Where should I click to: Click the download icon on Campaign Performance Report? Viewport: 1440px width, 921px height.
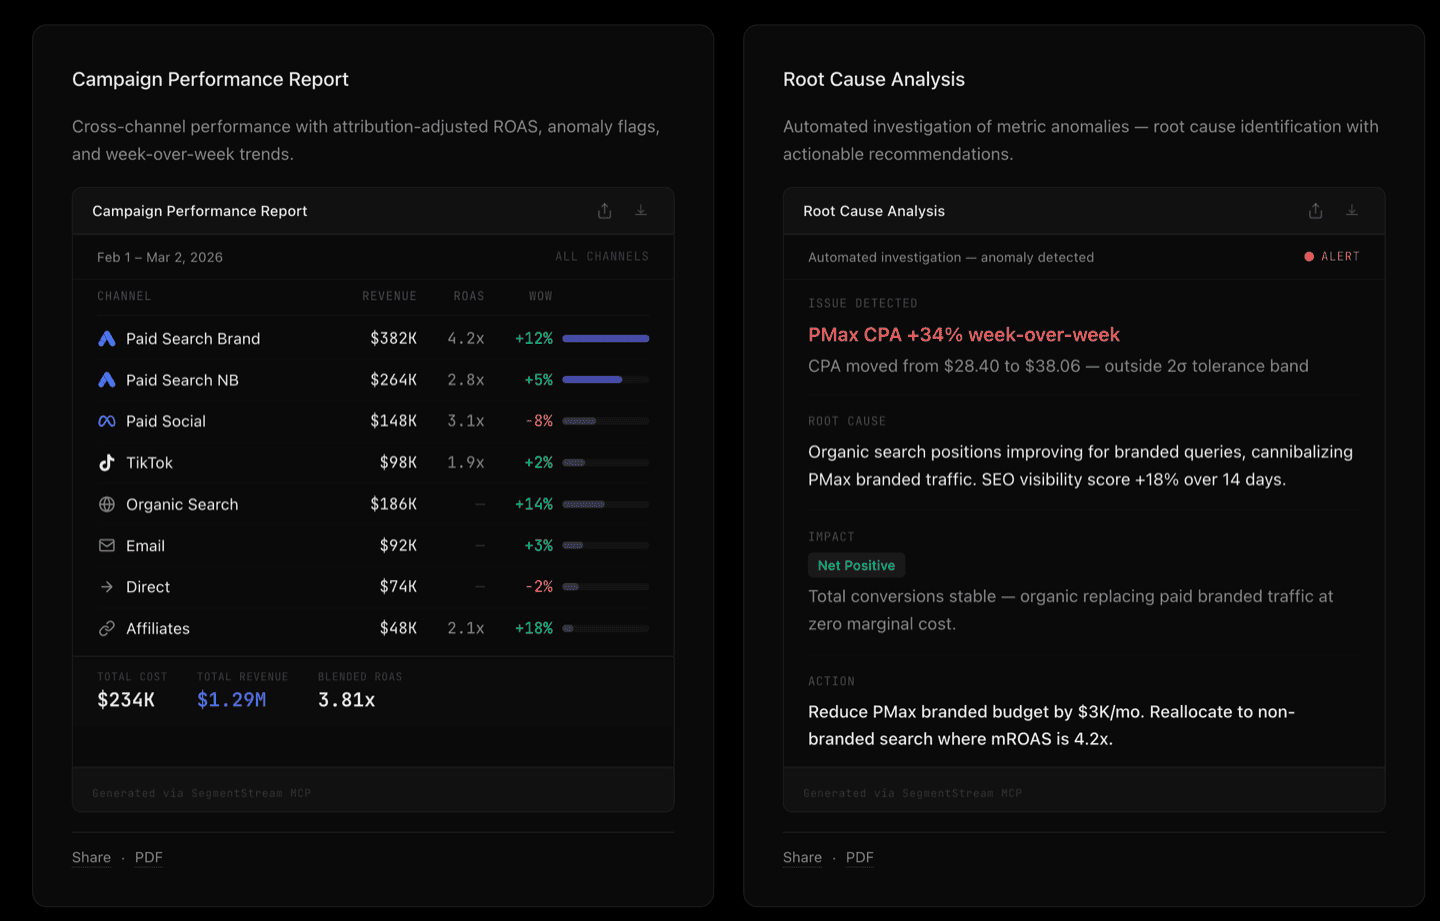[641, 211]
